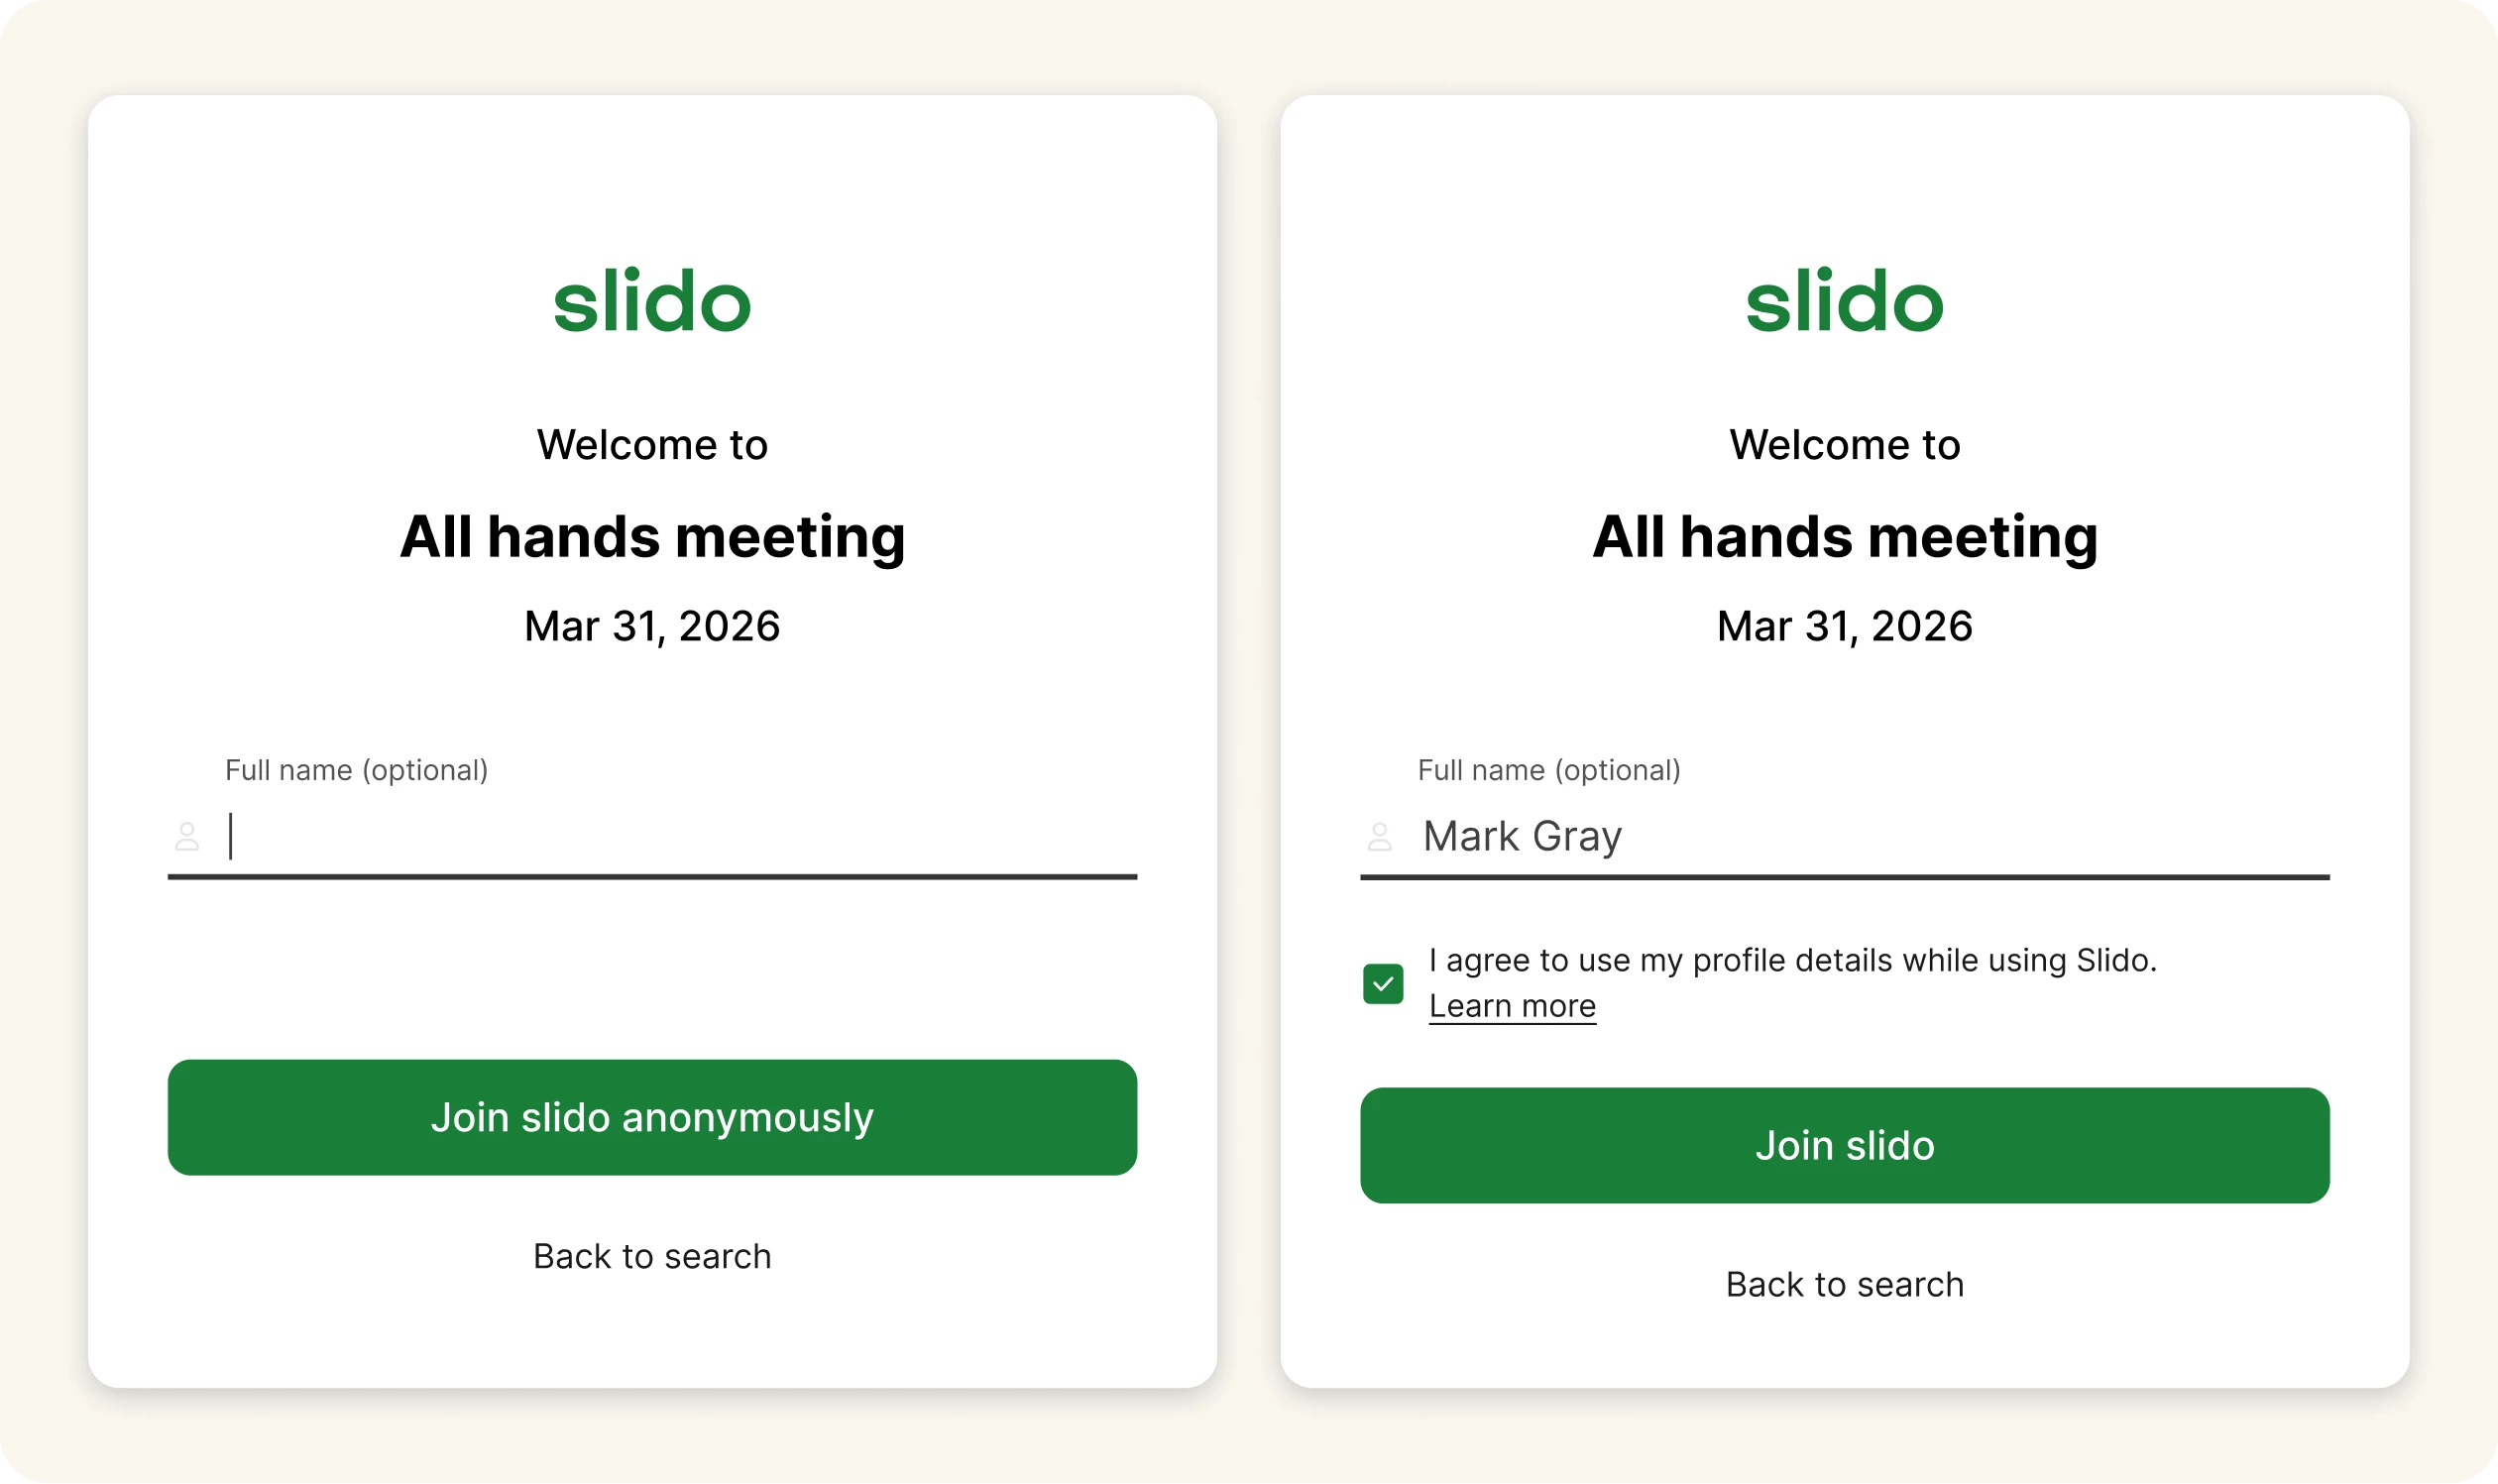Click the slido logo in the left card
Image resolution: width=2498 pixels, height=1484 pixels.
click(x=652, y=301)
